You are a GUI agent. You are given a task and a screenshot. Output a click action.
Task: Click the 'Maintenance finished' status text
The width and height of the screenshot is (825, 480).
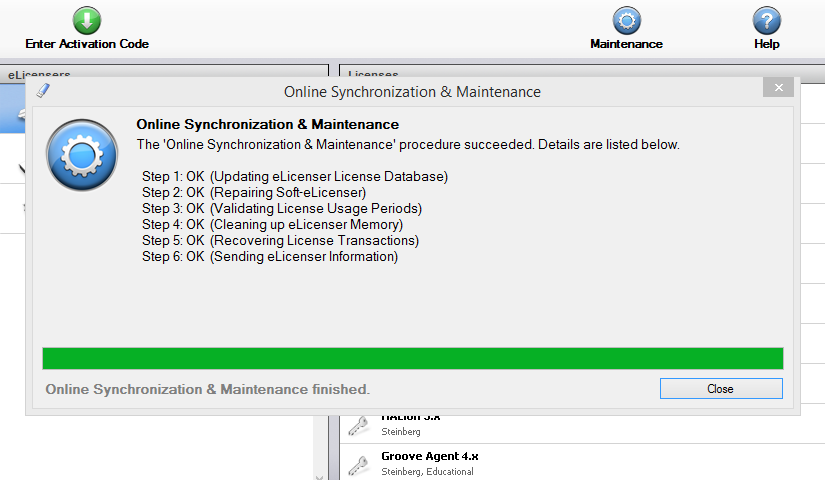coord(208,389)
